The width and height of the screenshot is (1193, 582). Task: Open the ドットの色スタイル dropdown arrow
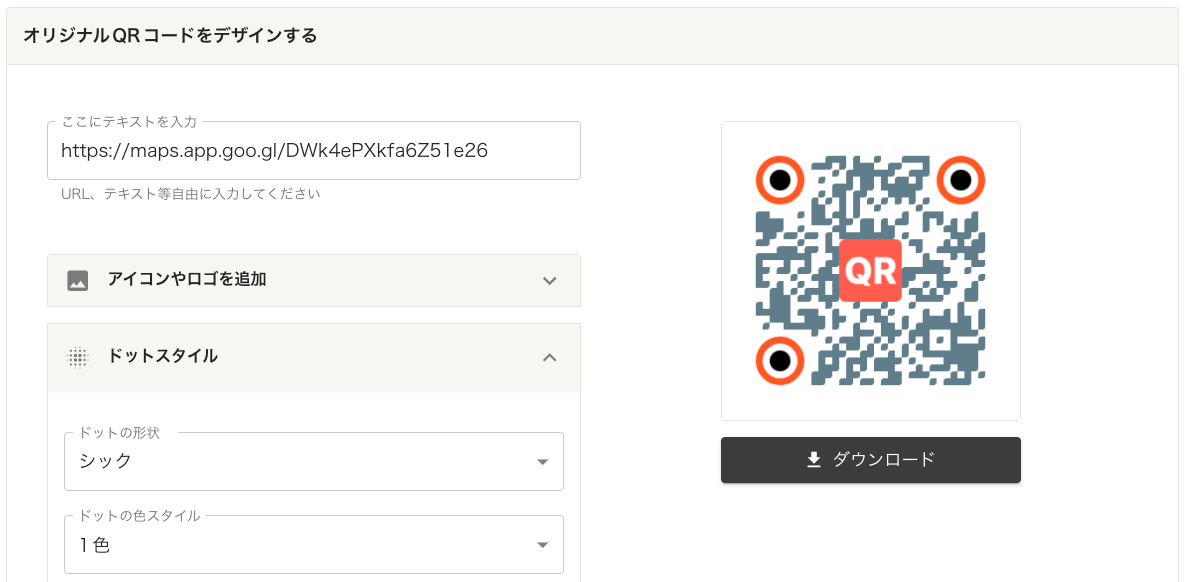coord(542,545)
